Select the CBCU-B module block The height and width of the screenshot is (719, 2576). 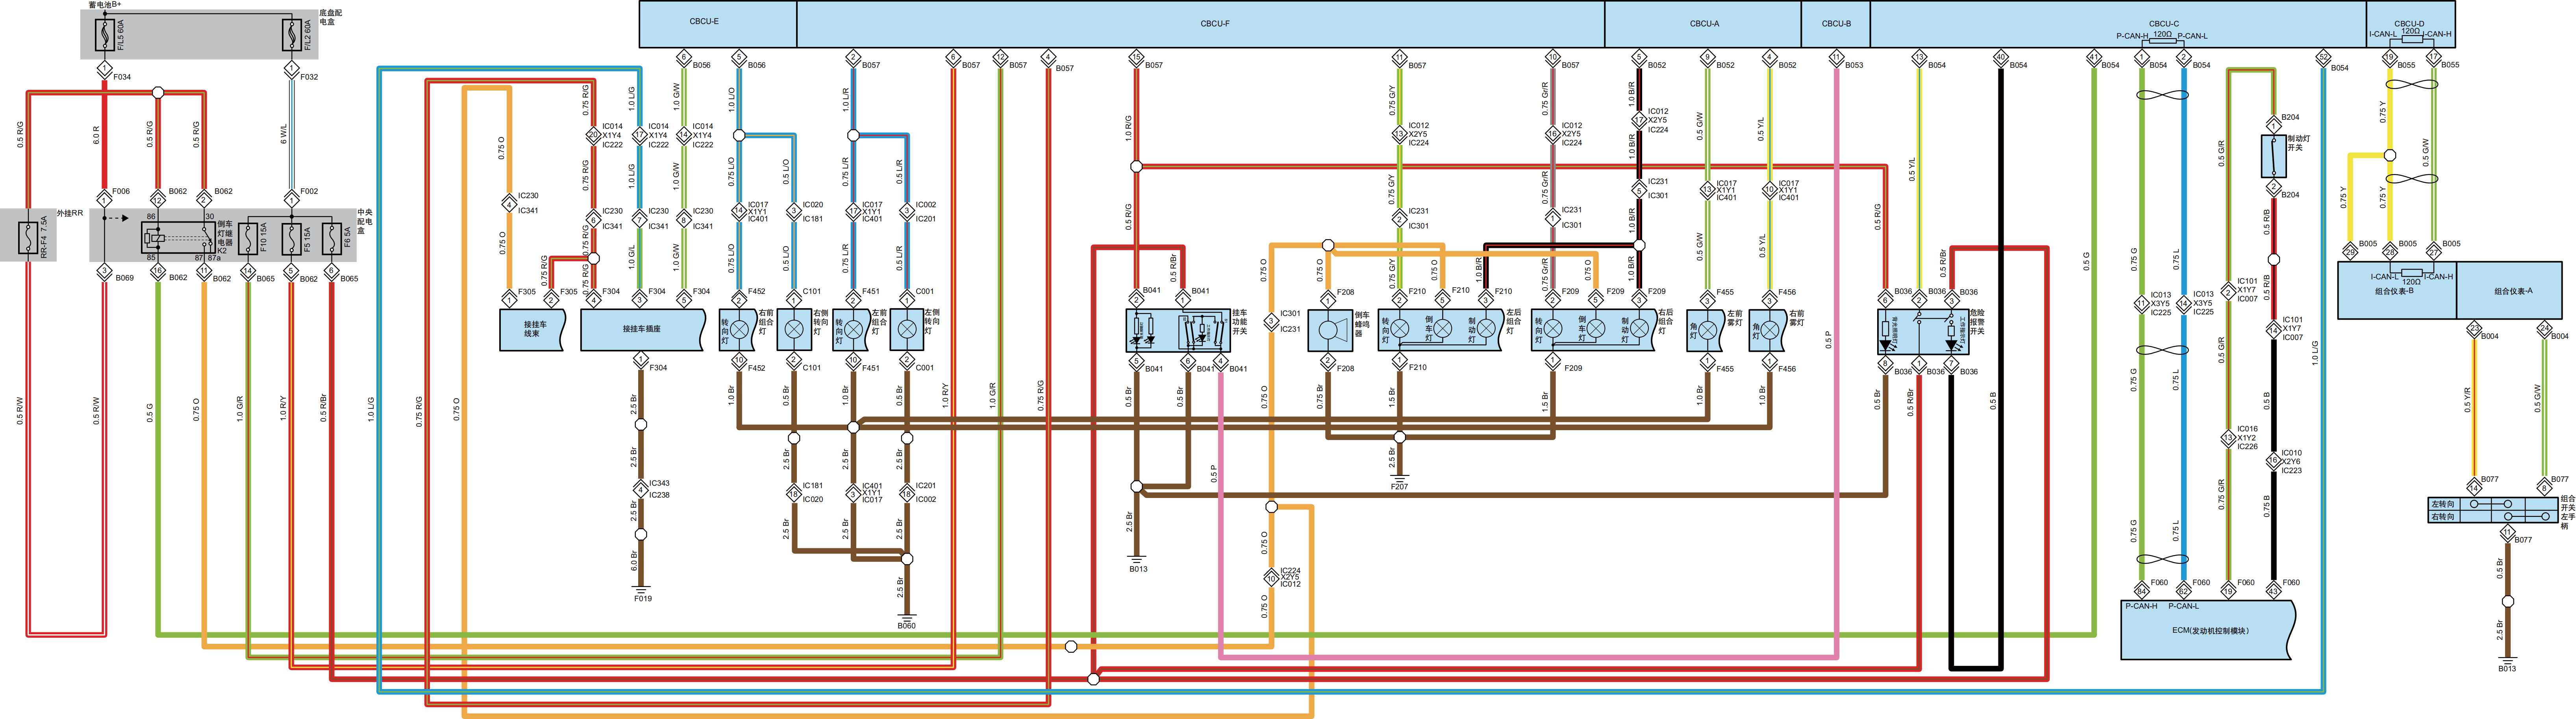pyautogui.click(x=1835, y=24)
